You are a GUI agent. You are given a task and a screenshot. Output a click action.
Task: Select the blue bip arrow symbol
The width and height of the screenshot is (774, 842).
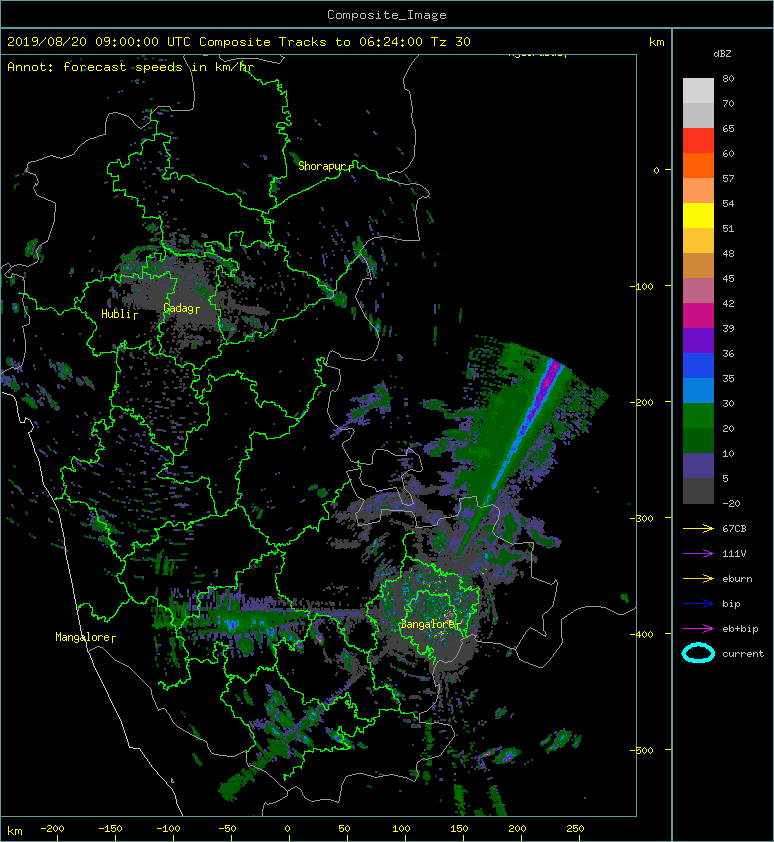click(x=698, y=604)
